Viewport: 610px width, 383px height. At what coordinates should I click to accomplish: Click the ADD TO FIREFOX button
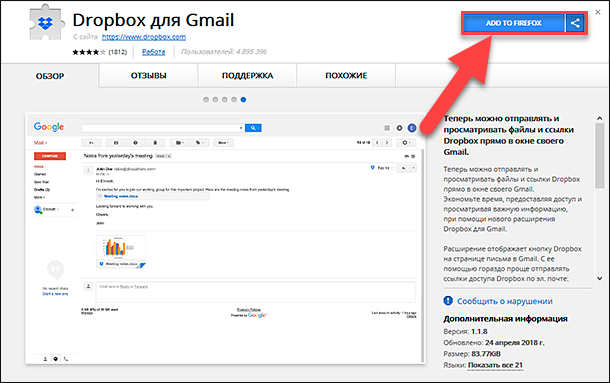point(514,23)
